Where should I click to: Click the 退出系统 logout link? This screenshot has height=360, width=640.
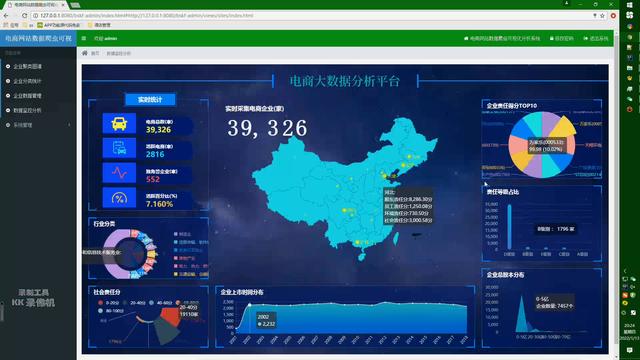coord(596,38)
